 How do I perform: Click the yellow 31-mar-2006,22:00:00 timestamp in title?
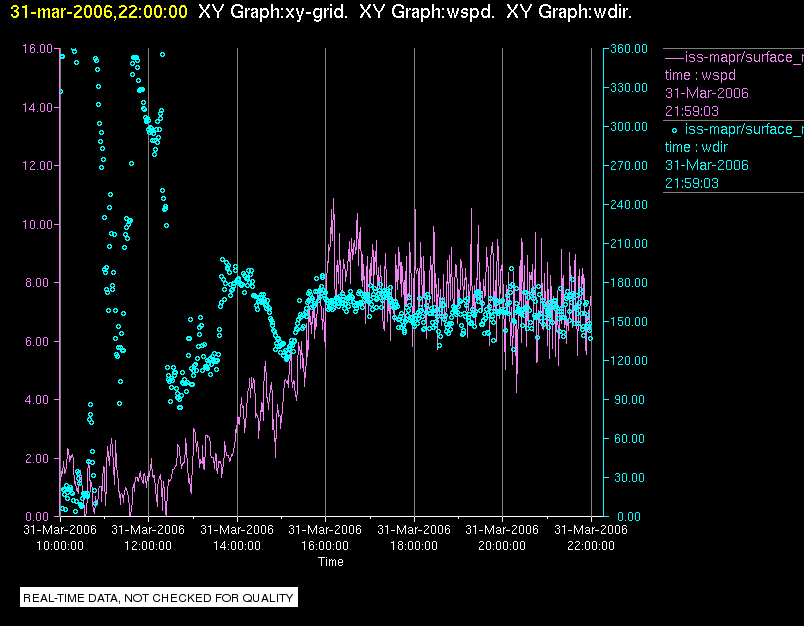coord(99,12)
